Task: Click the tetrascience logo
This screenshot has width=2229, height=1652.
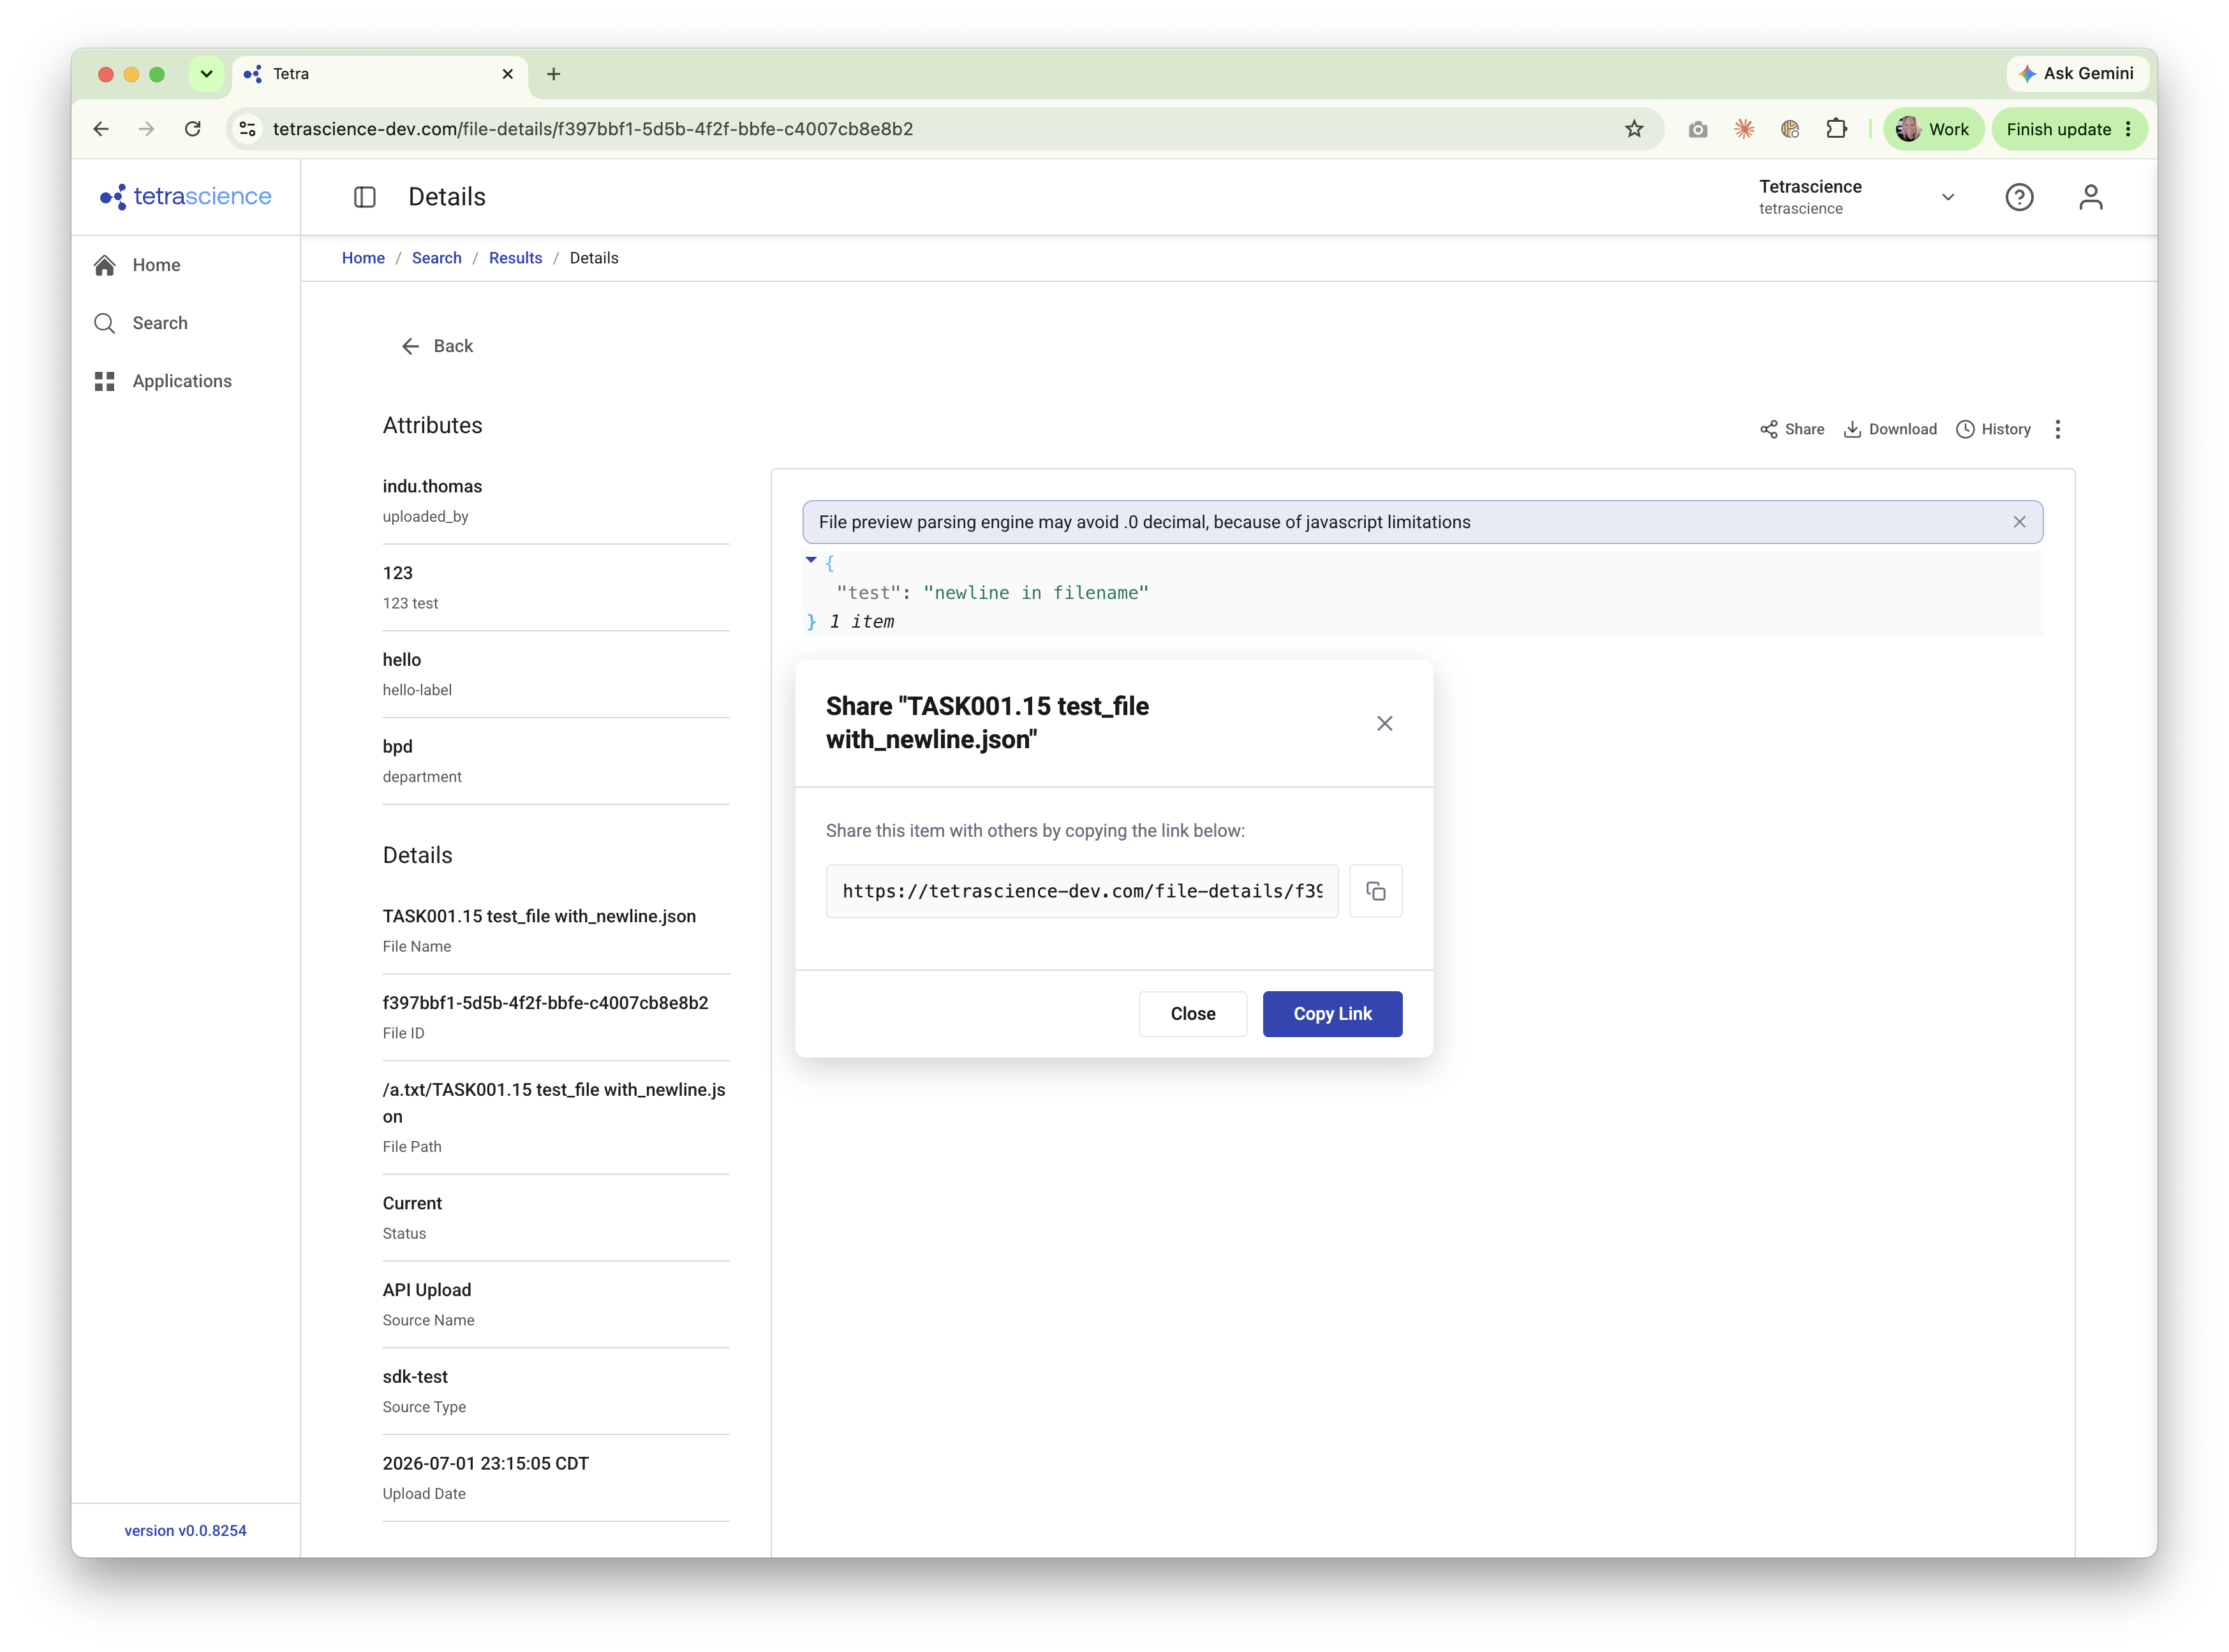Action: [x=186, y=196]
